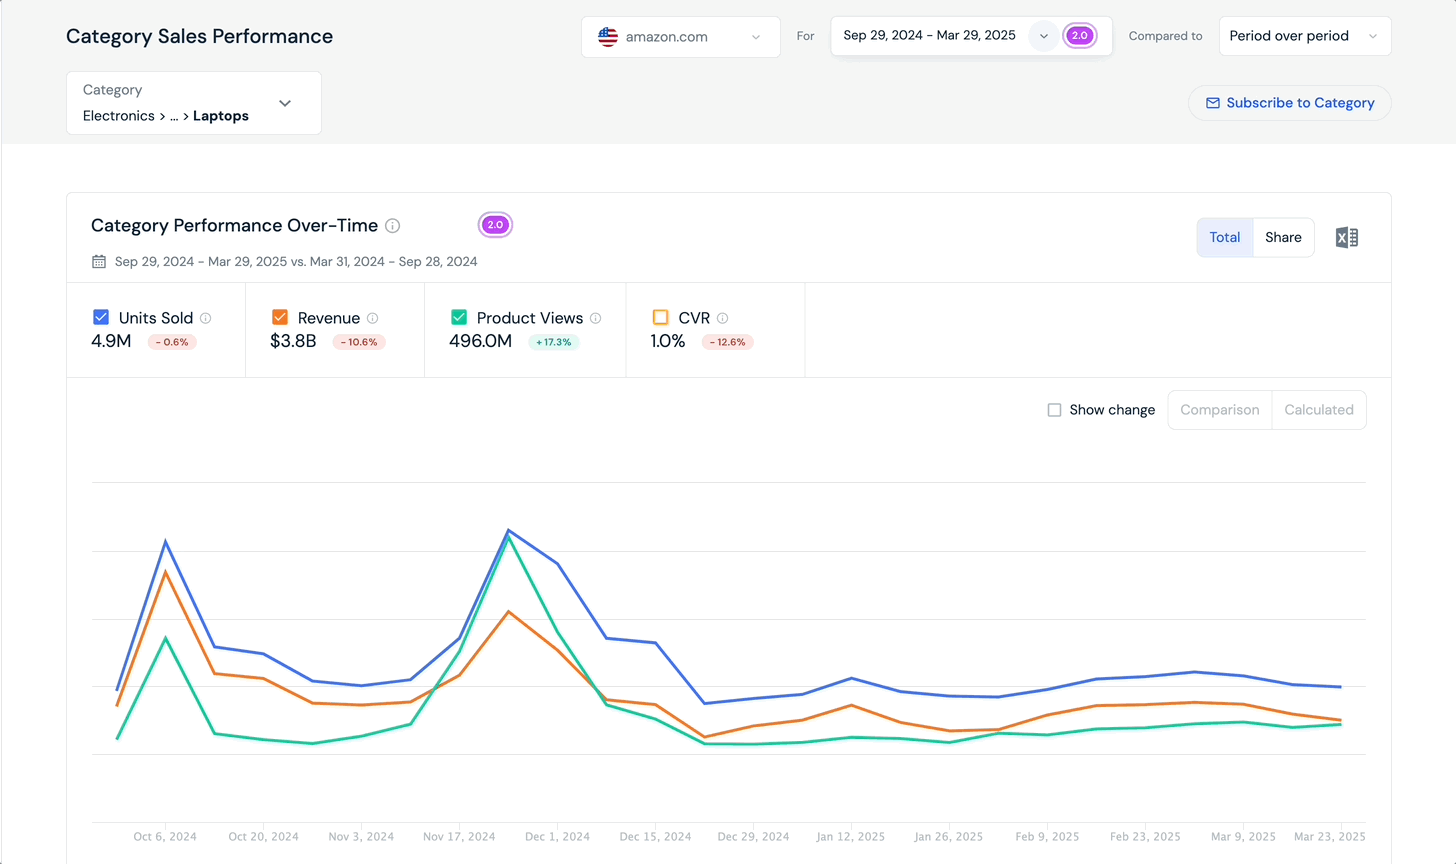This screenshot has width=1456, height=864.
Task: Click the Excel export icon
Action: coord(1346,237)
